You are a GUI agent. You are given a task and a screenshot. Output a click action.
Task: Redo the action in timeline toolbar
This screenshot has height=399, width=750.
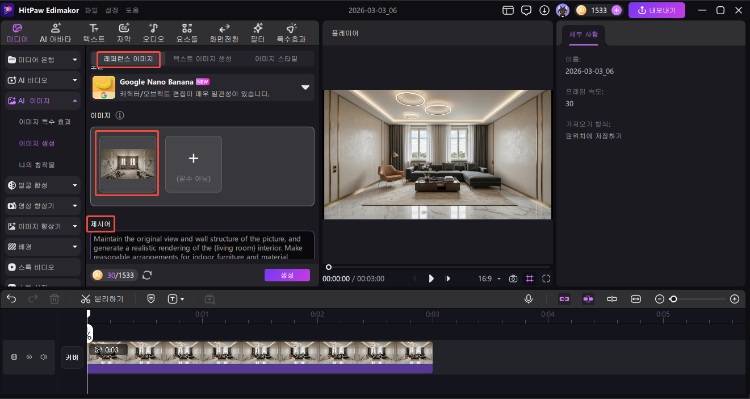coord(33,299)
